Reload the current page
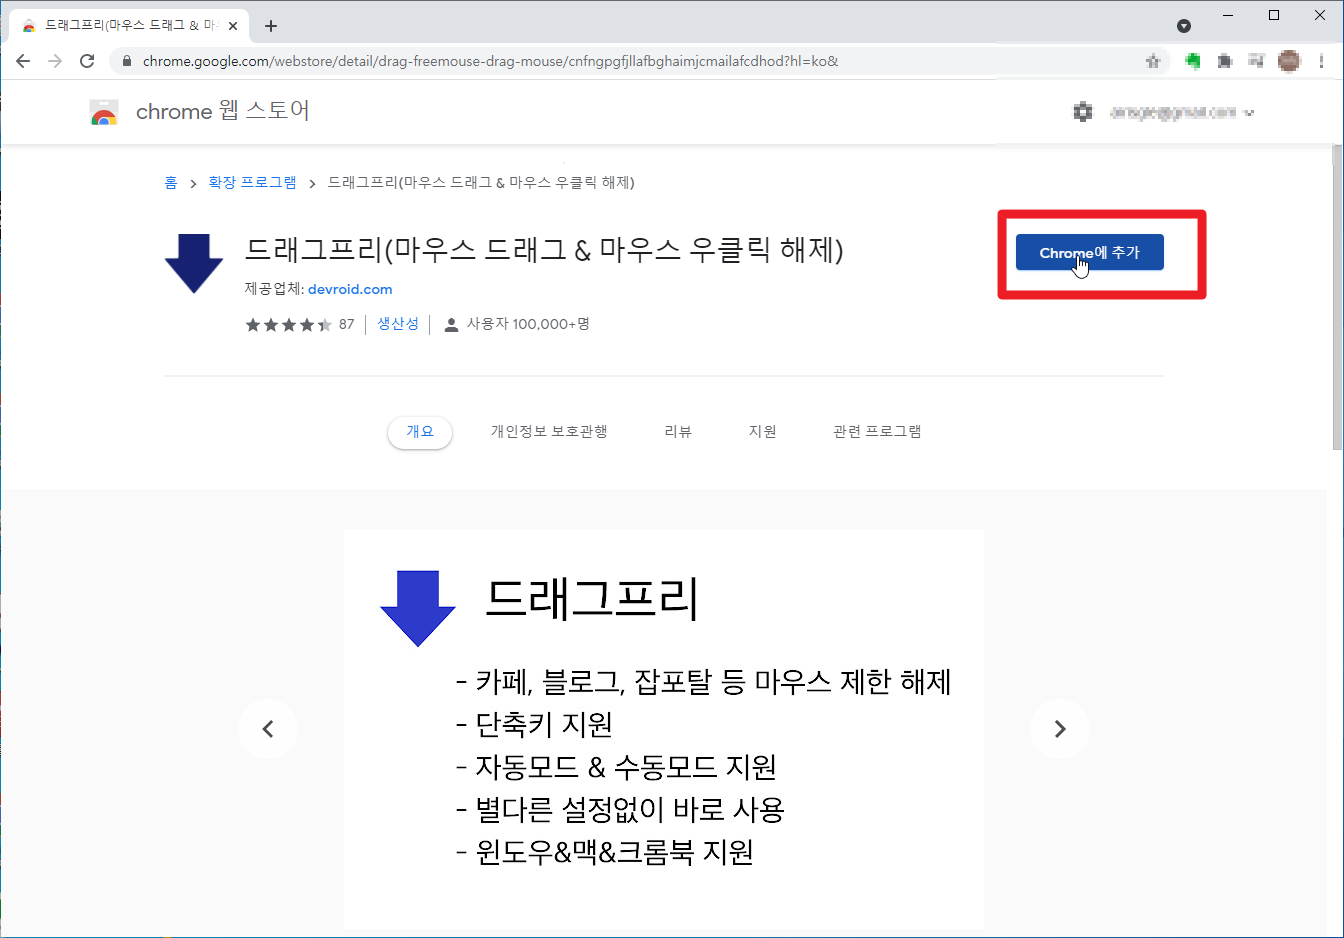Image resolution: width=1344 pixels, height=938 pixels. tap(87, 61)
